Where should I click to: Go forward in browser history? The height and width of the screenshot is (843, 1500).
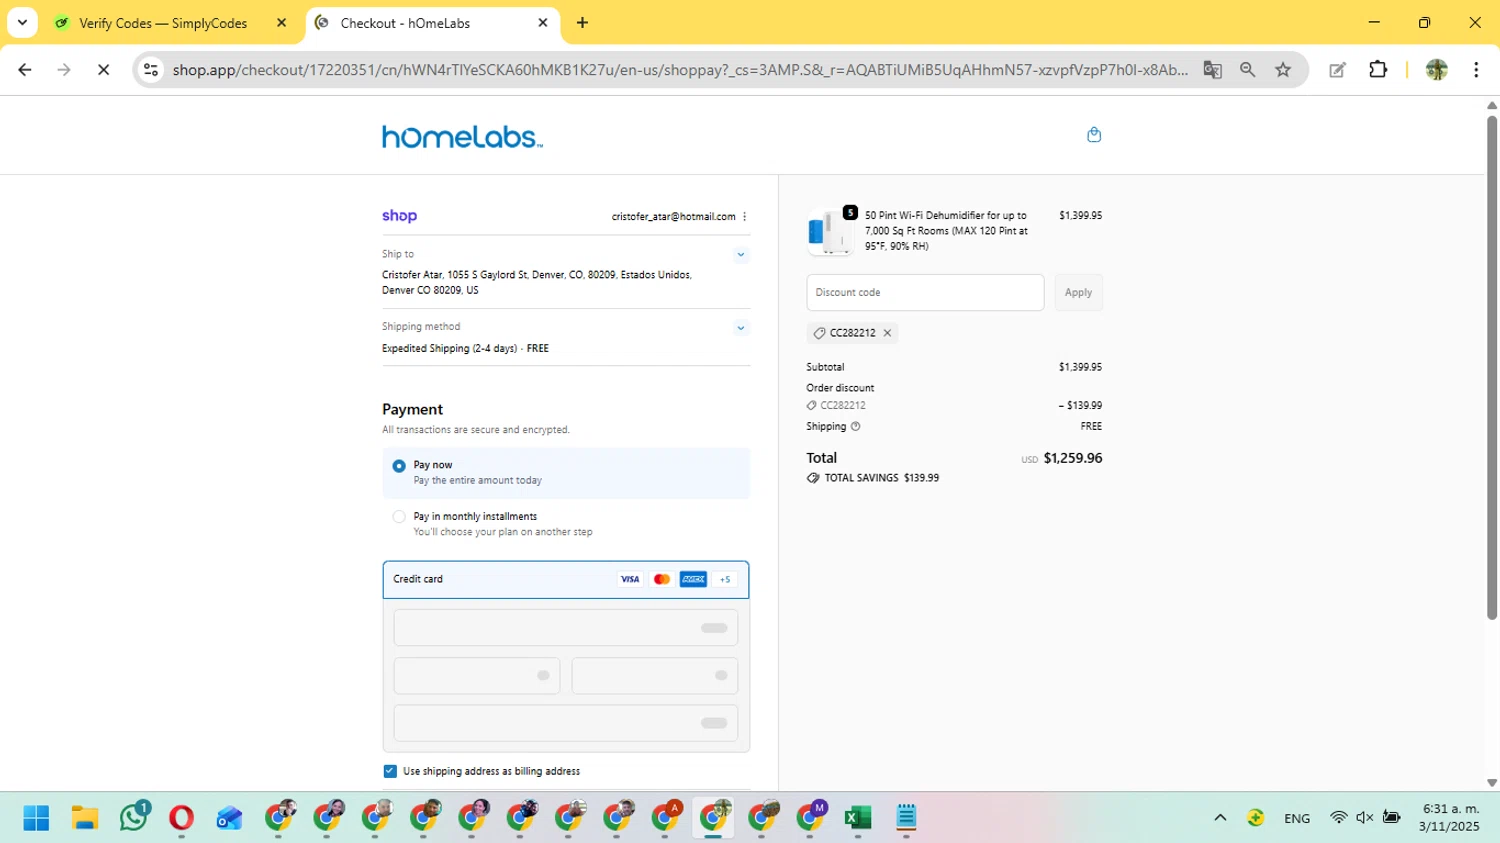click(x=64, y=70)
